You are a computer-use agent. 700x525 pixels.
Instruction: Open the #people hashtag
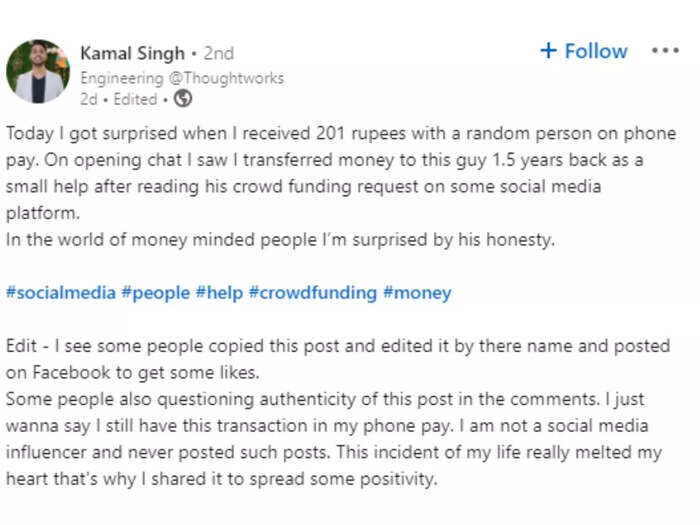click(155, 293)
